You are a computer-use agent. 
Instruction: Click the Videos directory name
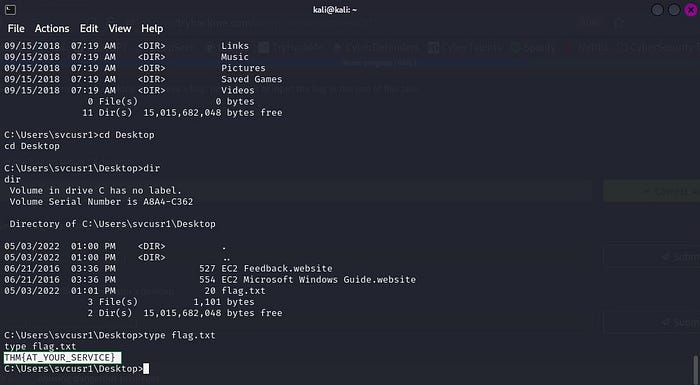[x=238, y=90]
